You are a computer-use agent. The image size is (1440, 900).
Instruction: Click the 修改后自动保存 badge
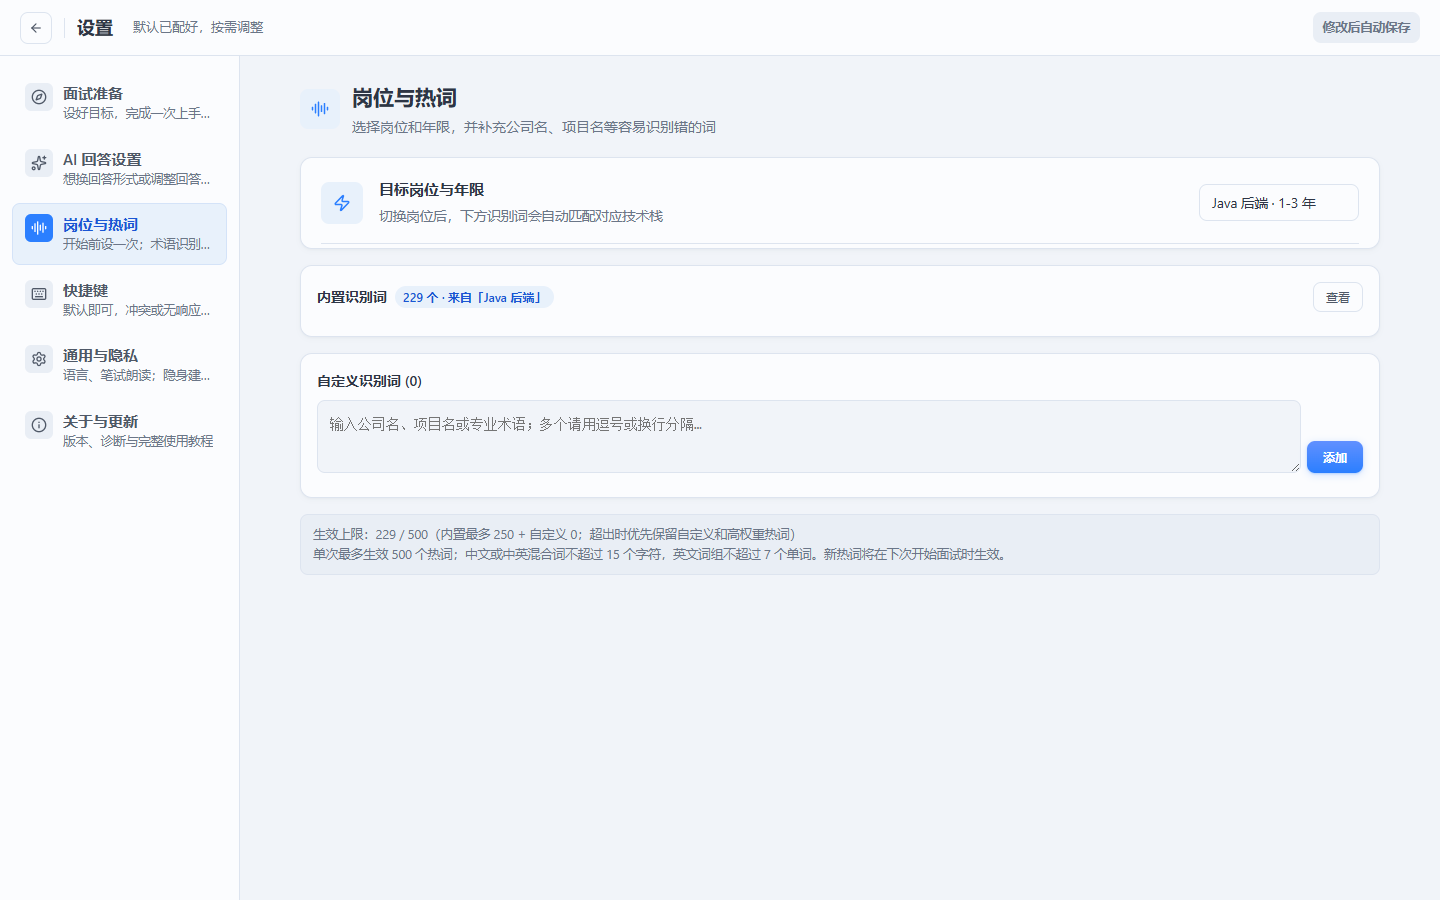pyautogui.click(x=1366, y=28)
